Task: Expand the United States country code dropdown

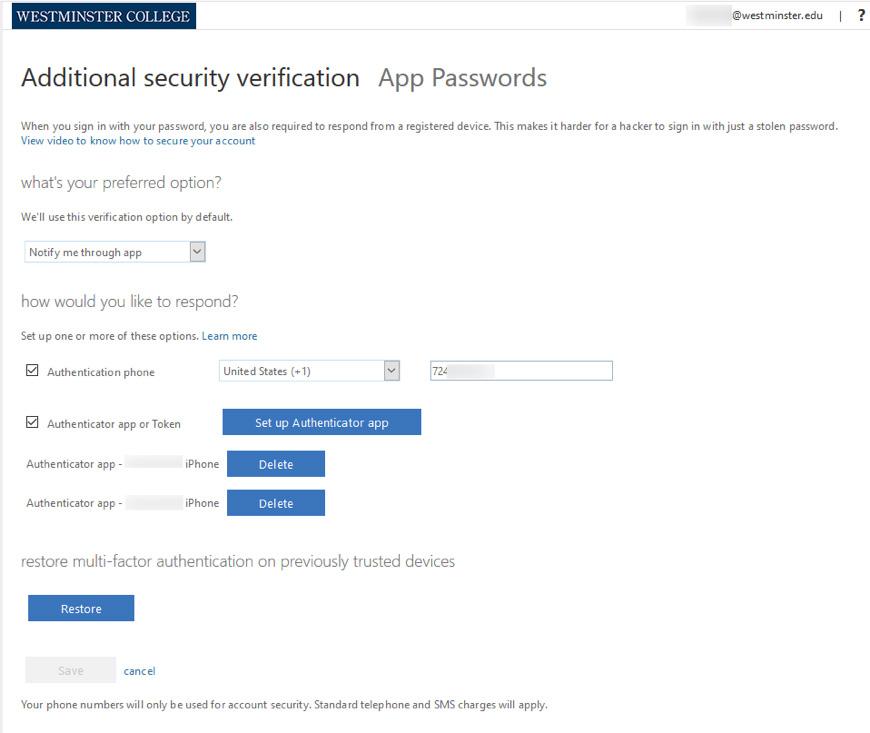Action: pos(309,371)
